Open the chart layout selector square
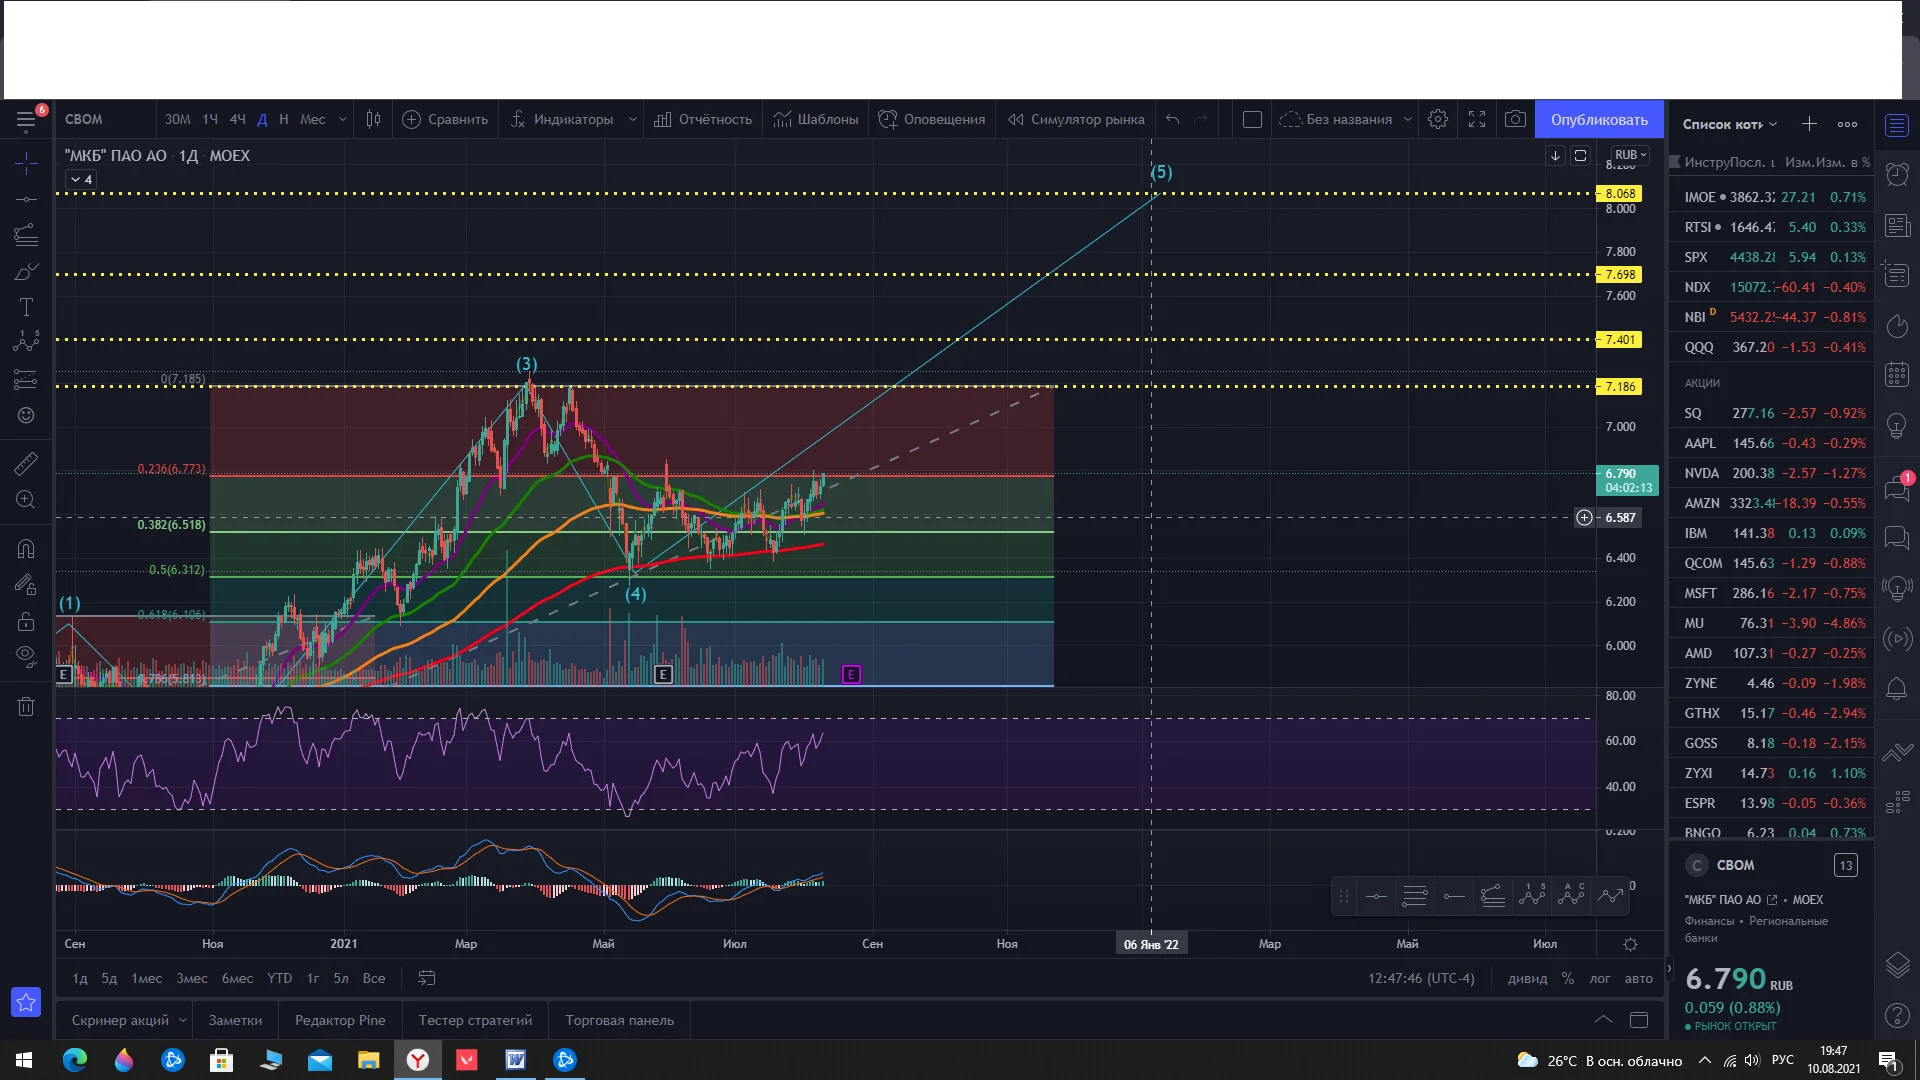Screen dimensions: 1920x1080 (1252, 119)
